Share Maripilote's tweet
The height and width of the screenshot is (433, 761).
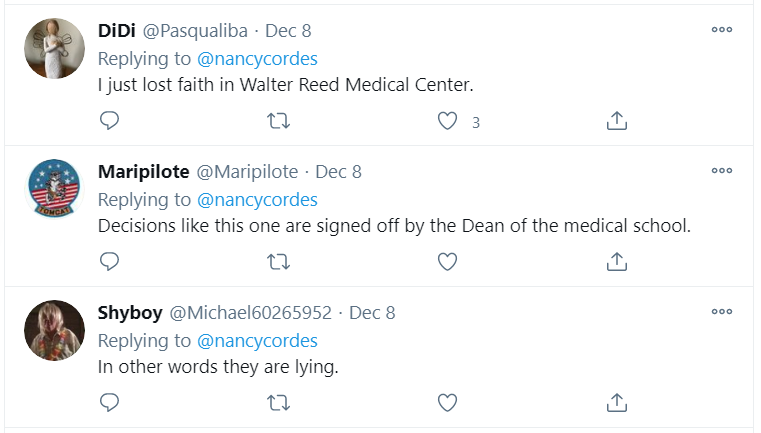point(617,262)
